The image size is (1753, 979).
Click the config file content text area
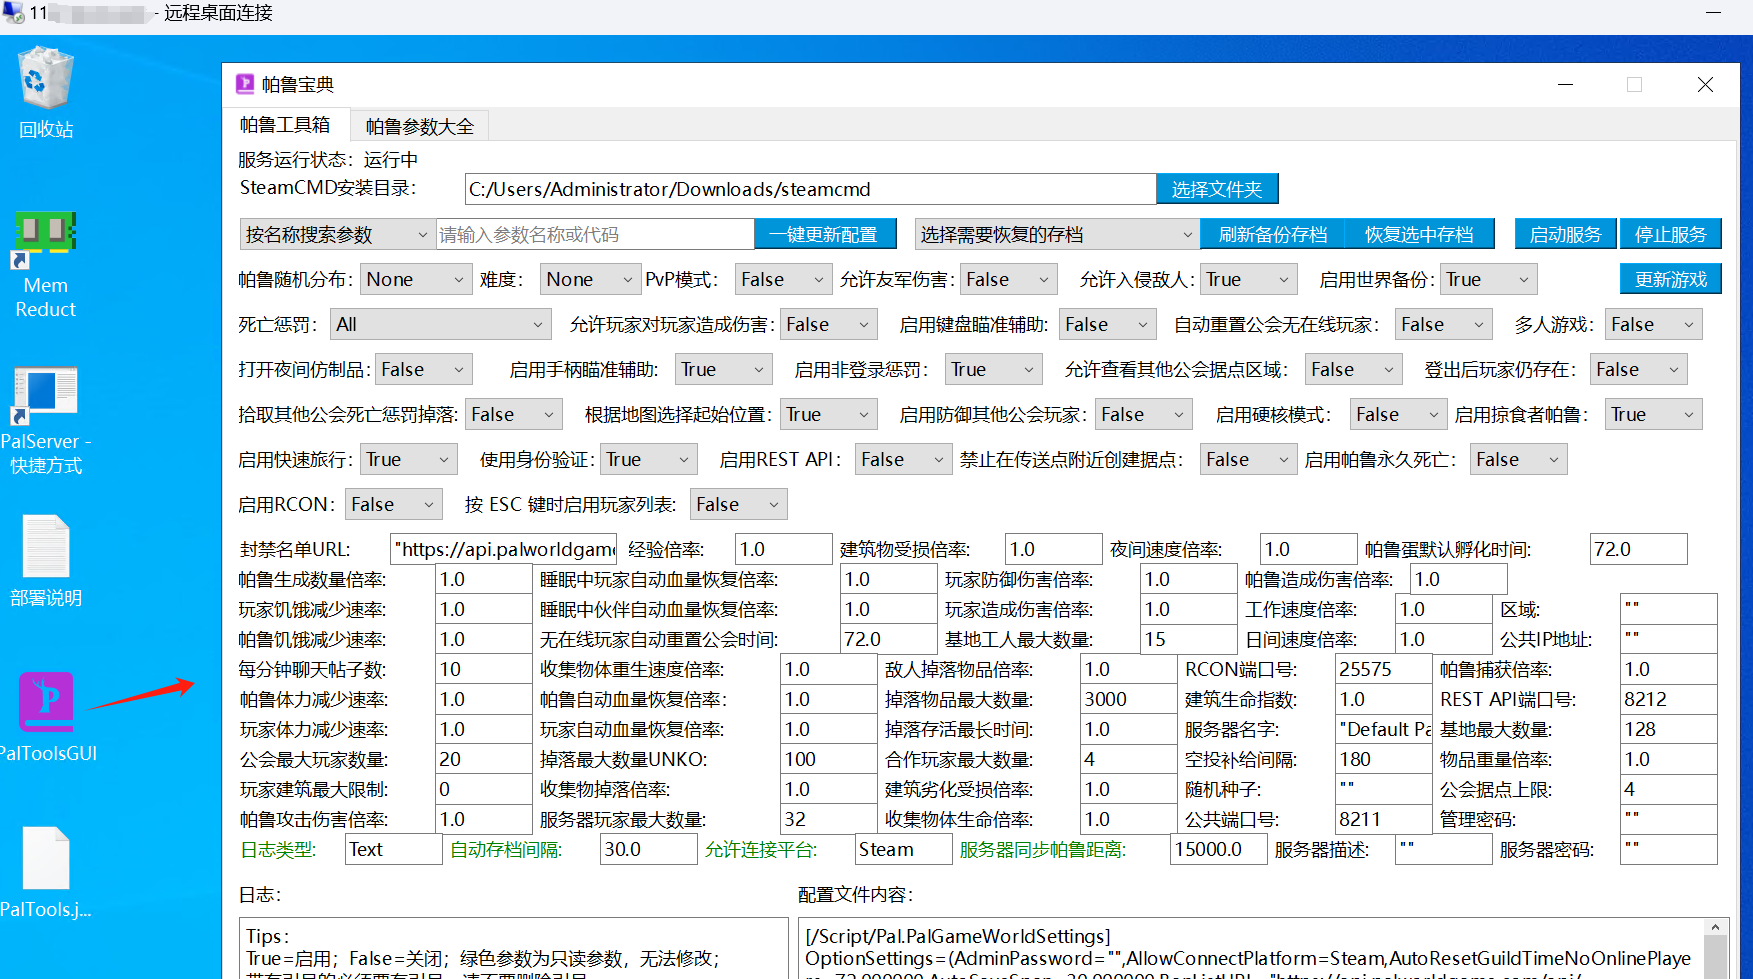(1251, 949)
